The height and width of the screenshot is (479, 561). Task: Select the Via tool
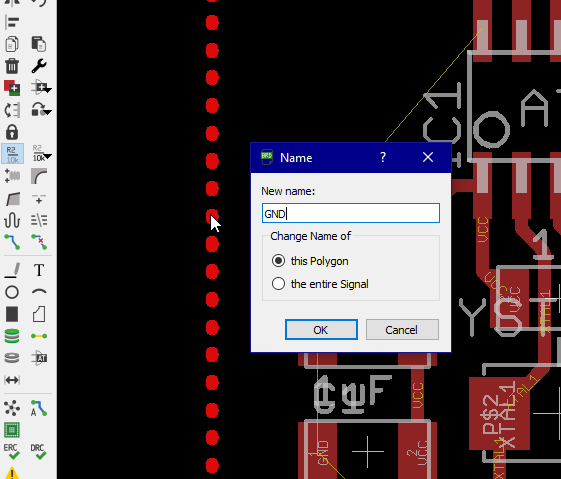(12, 336)
